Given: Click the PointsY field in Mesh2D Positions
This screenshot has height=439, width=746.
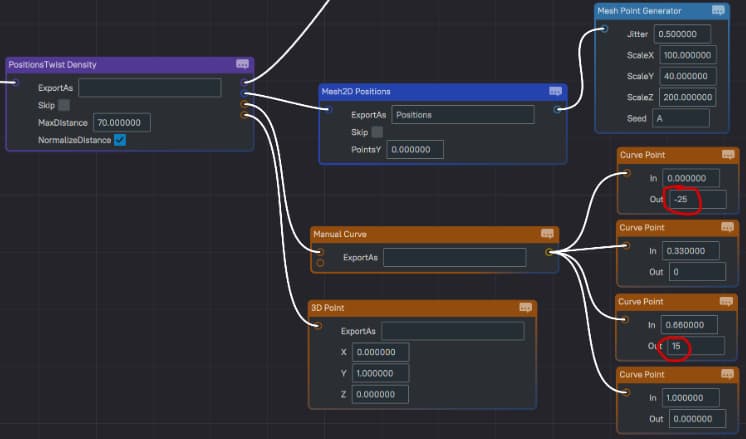Looking at the screenshot, I should coord(415,150).
